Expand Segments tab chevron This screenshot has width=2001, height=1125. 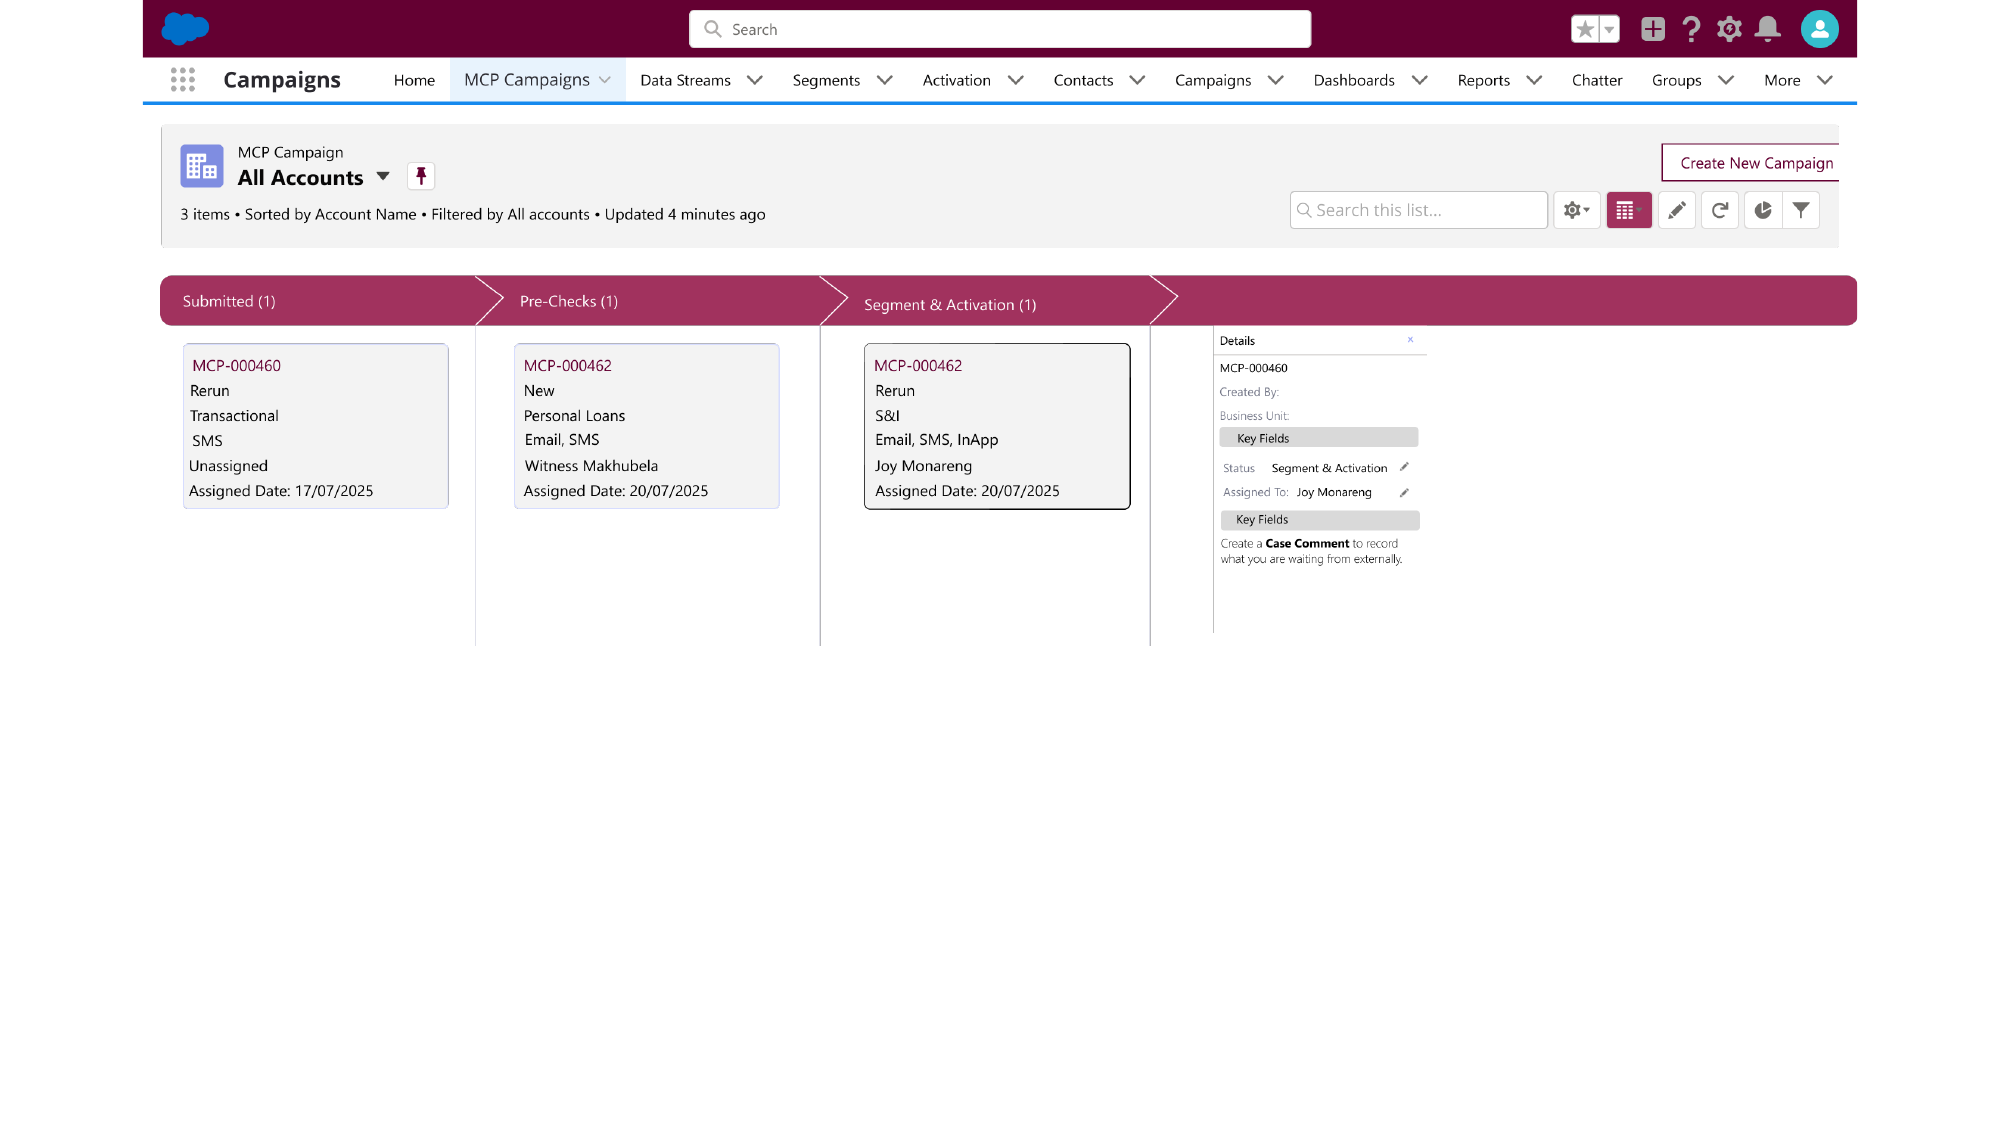885,80
